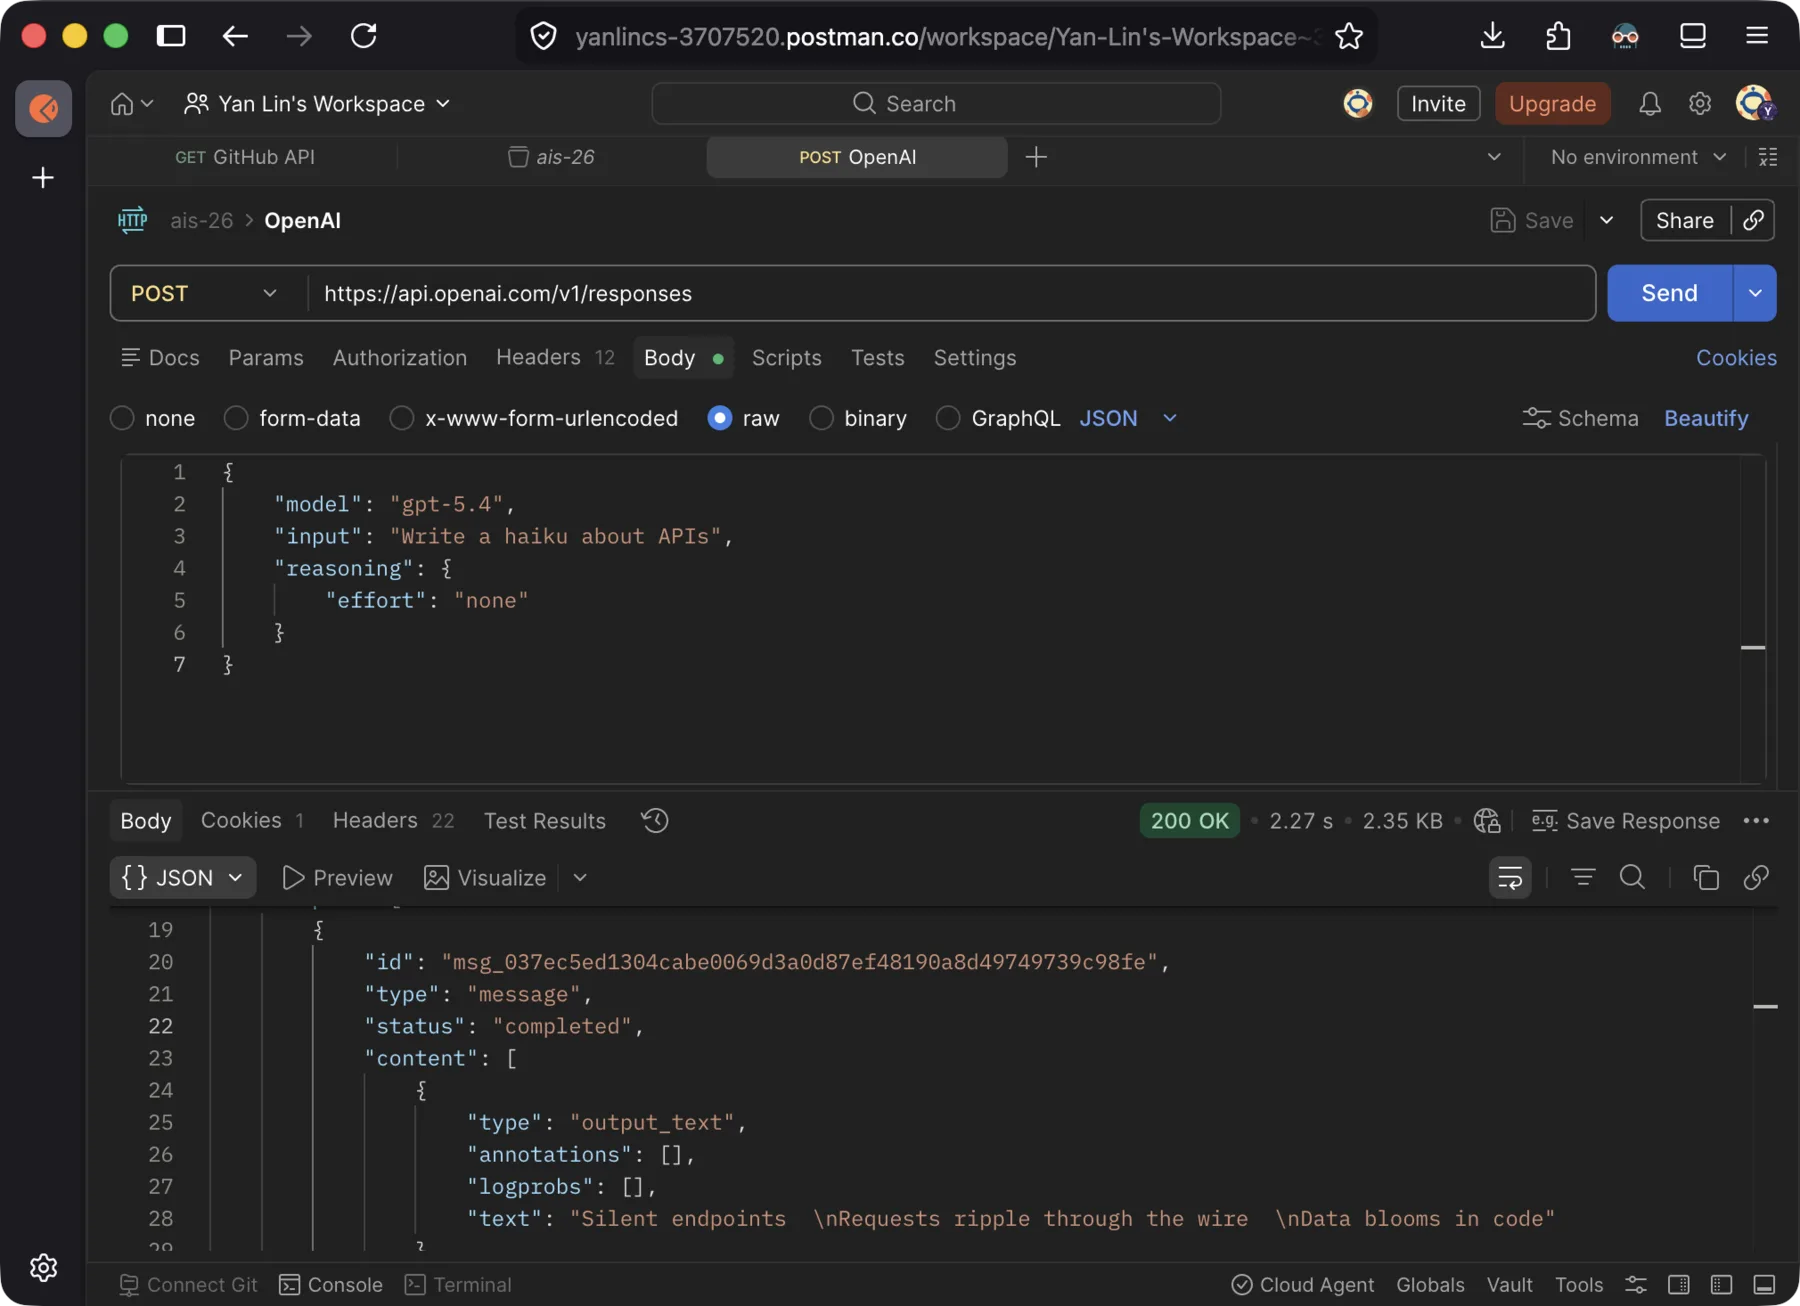Click the response link icon
This screenshot has width=1800, height=1306.
click(x=1756, y=878)
